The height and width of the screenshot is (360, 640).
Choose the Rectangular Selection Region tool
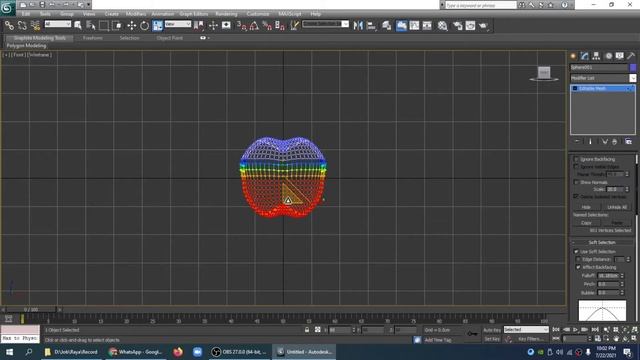pos(104,26)
